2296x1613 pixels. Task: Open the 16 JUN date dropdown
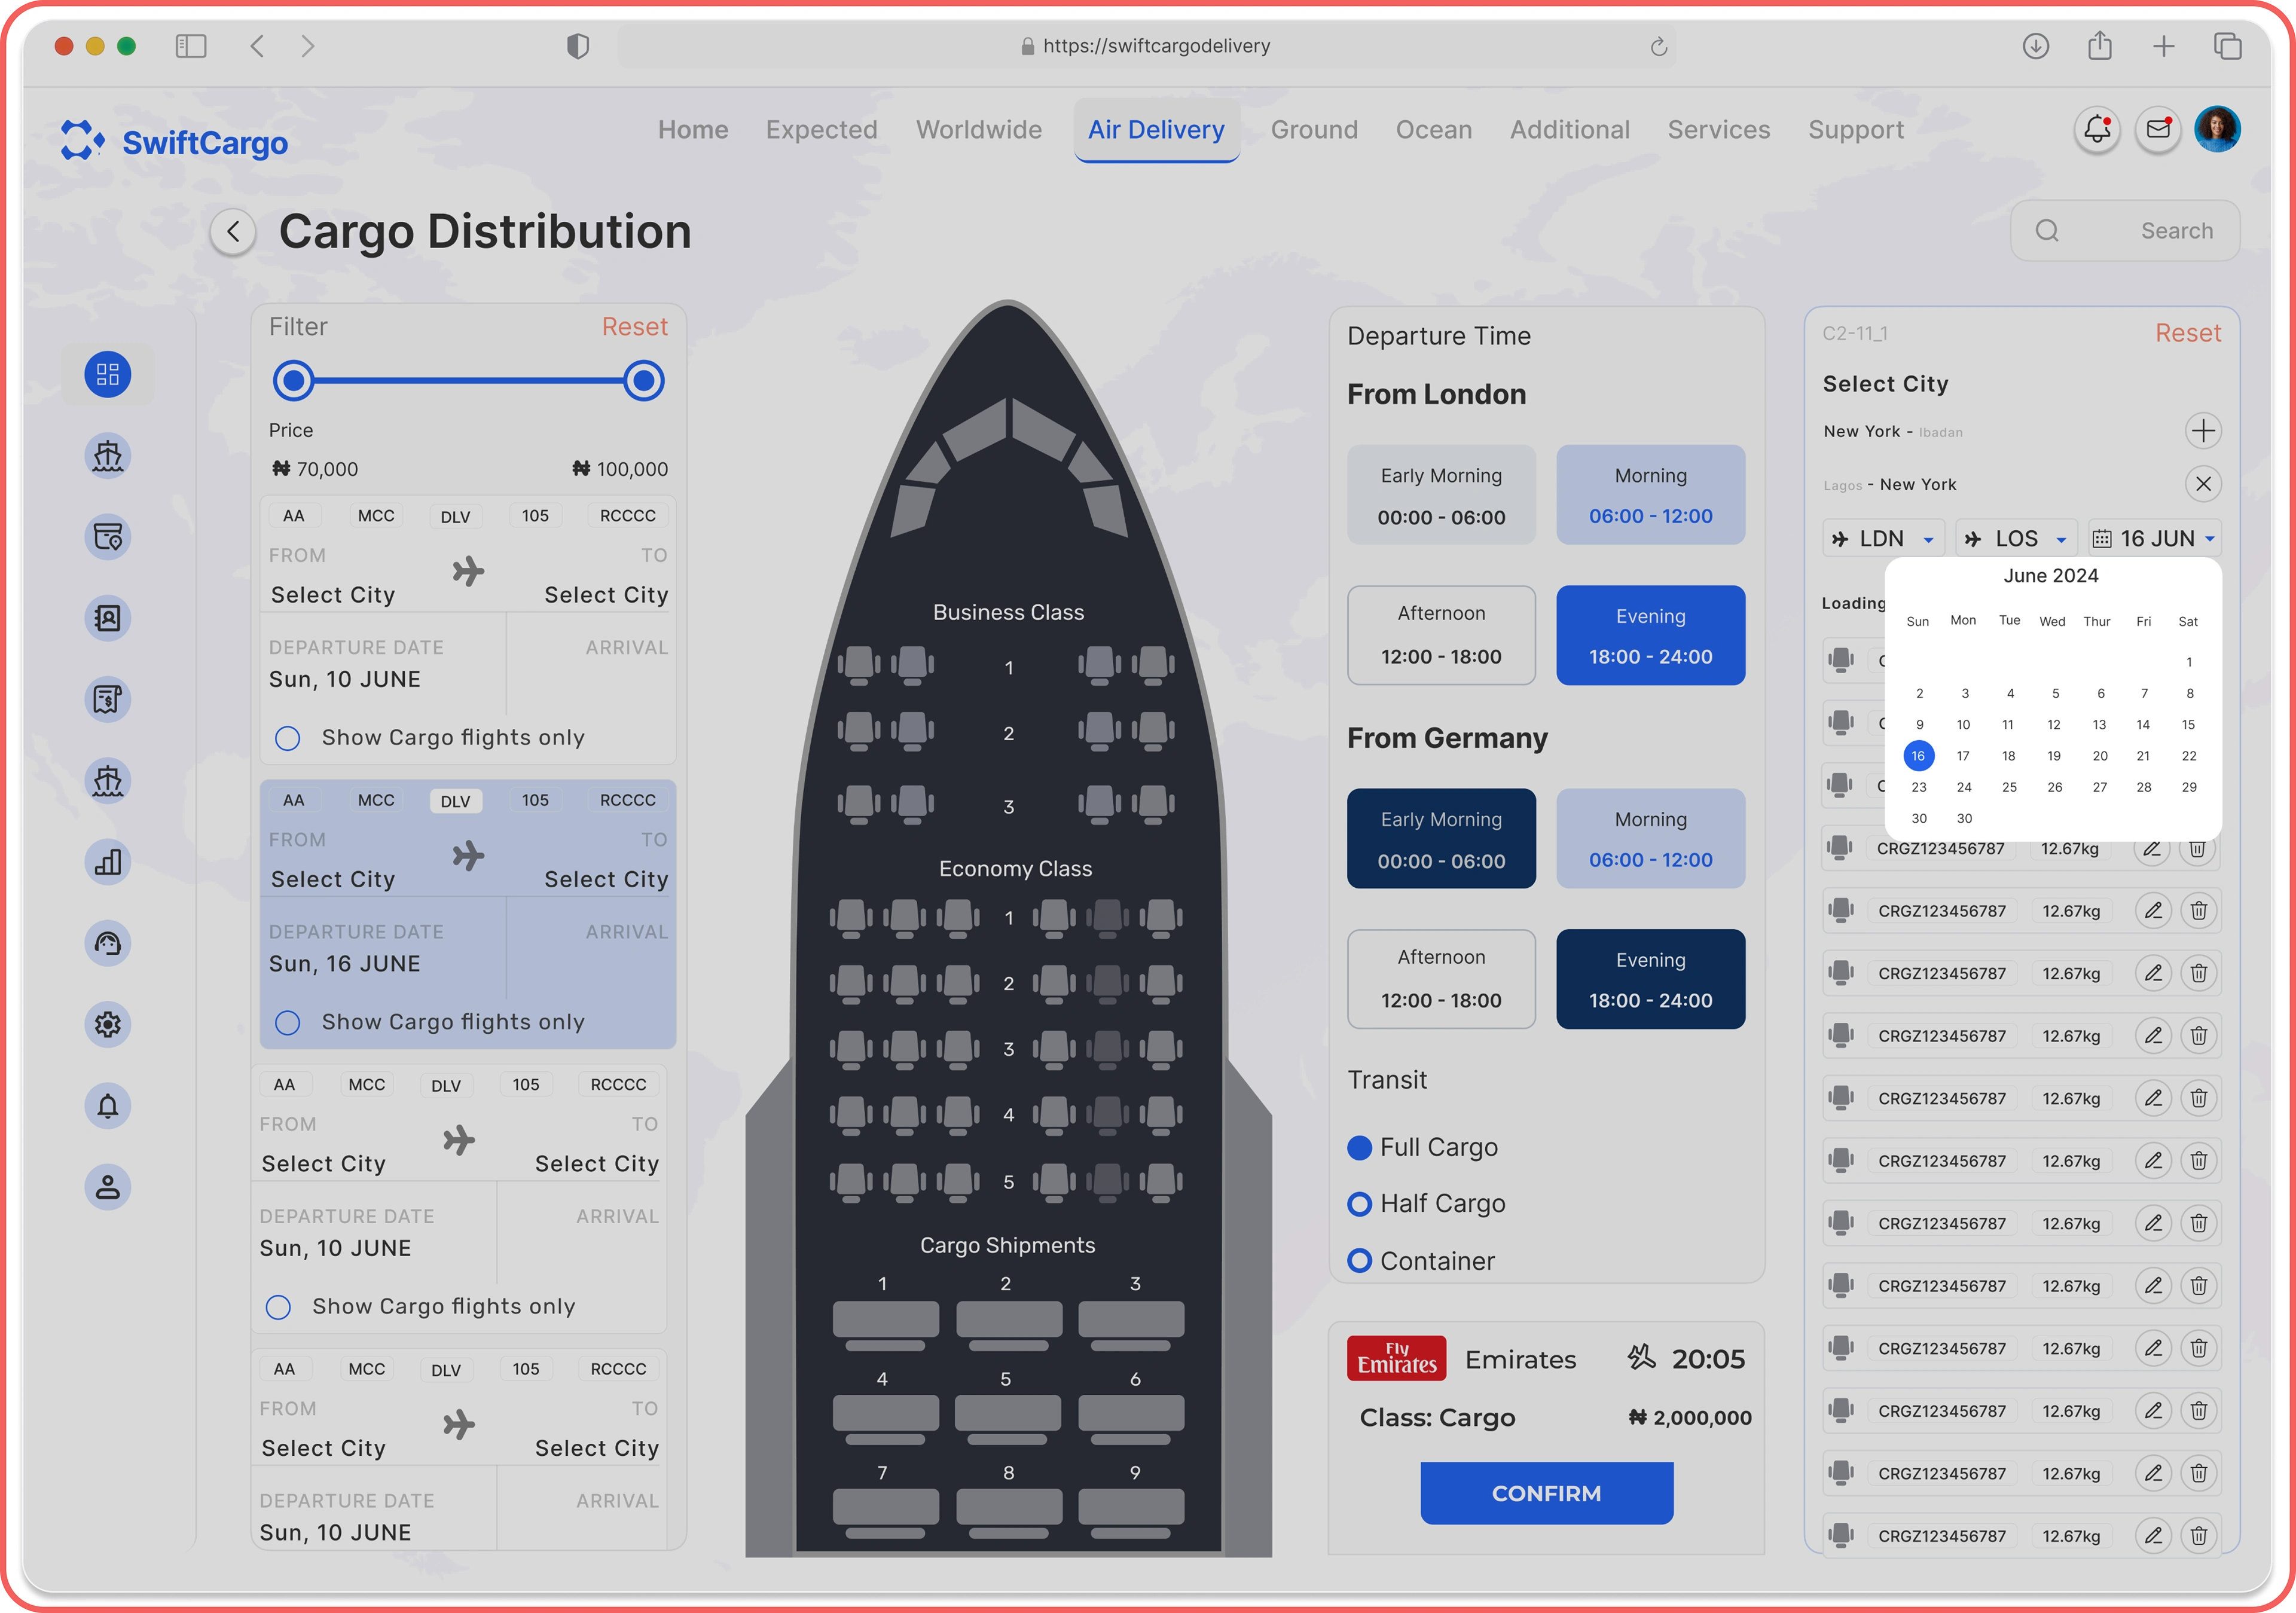2155,539
